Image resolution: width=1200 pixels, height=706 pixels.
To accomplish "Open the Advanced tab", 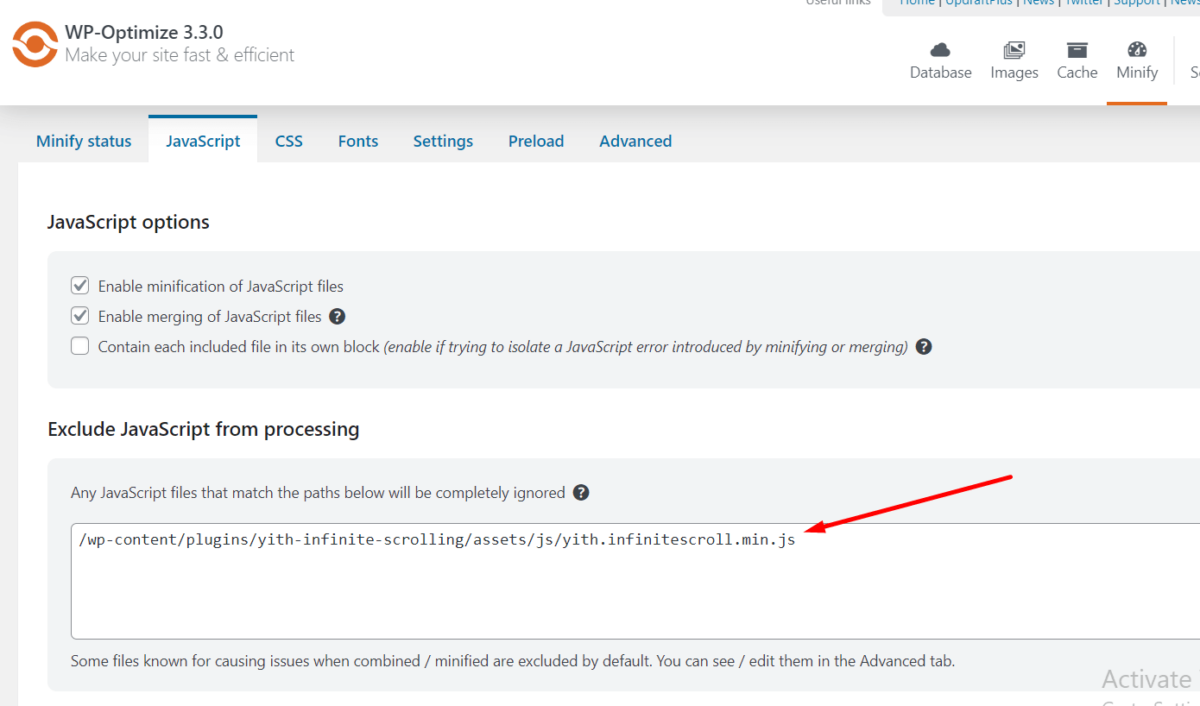I will [635, 140].
